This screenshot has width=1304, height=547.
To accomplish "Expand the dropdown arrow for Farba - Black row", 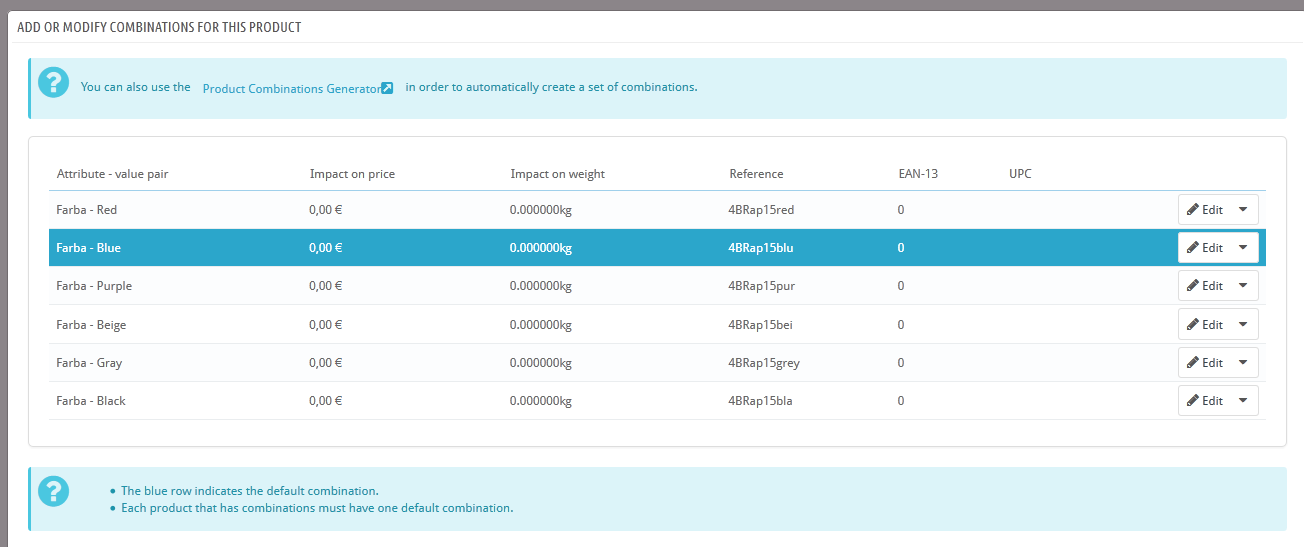I will click(x=1243, y=401).
